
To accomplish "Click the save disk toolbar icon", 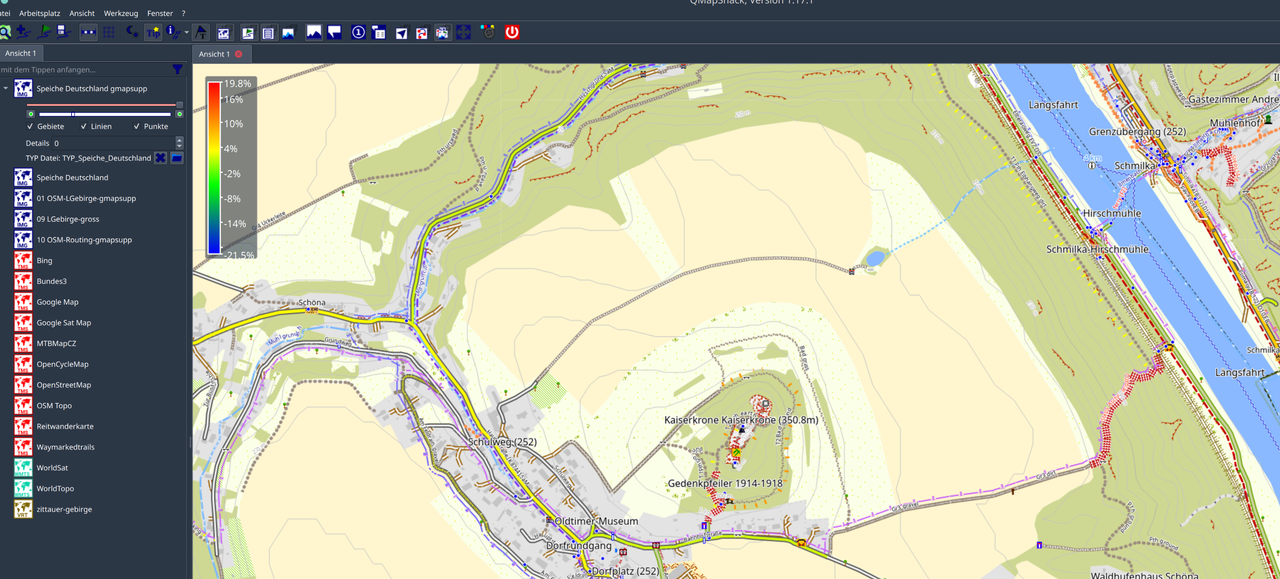I will [x=63, y=32].
